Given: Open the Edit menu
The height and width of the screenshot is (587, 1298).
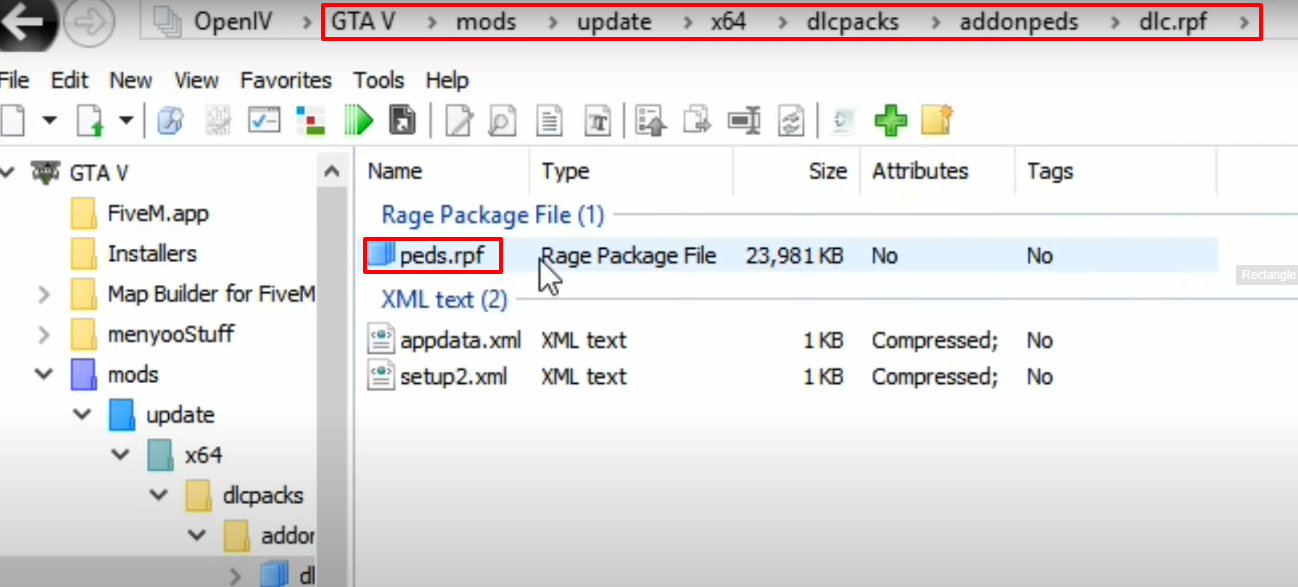Looking at the screenshot, I should pos(69,80).
